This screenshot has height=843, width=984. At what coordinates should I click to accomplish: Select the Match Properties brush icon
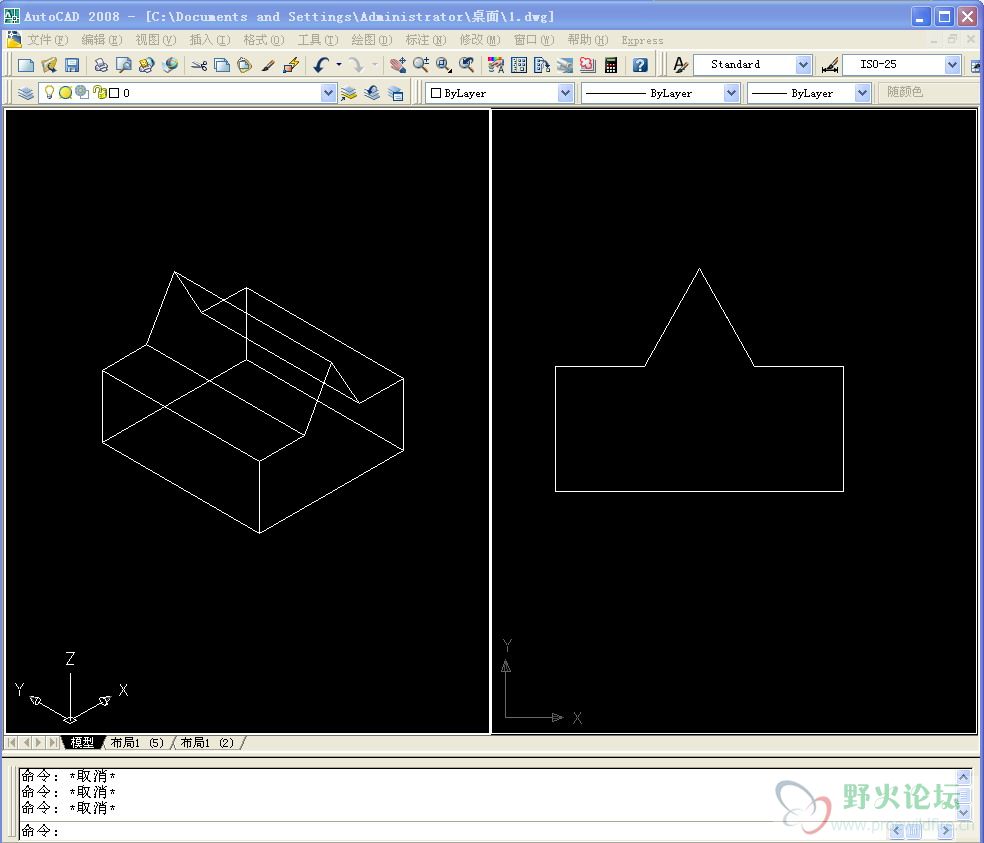click(268, 65)
